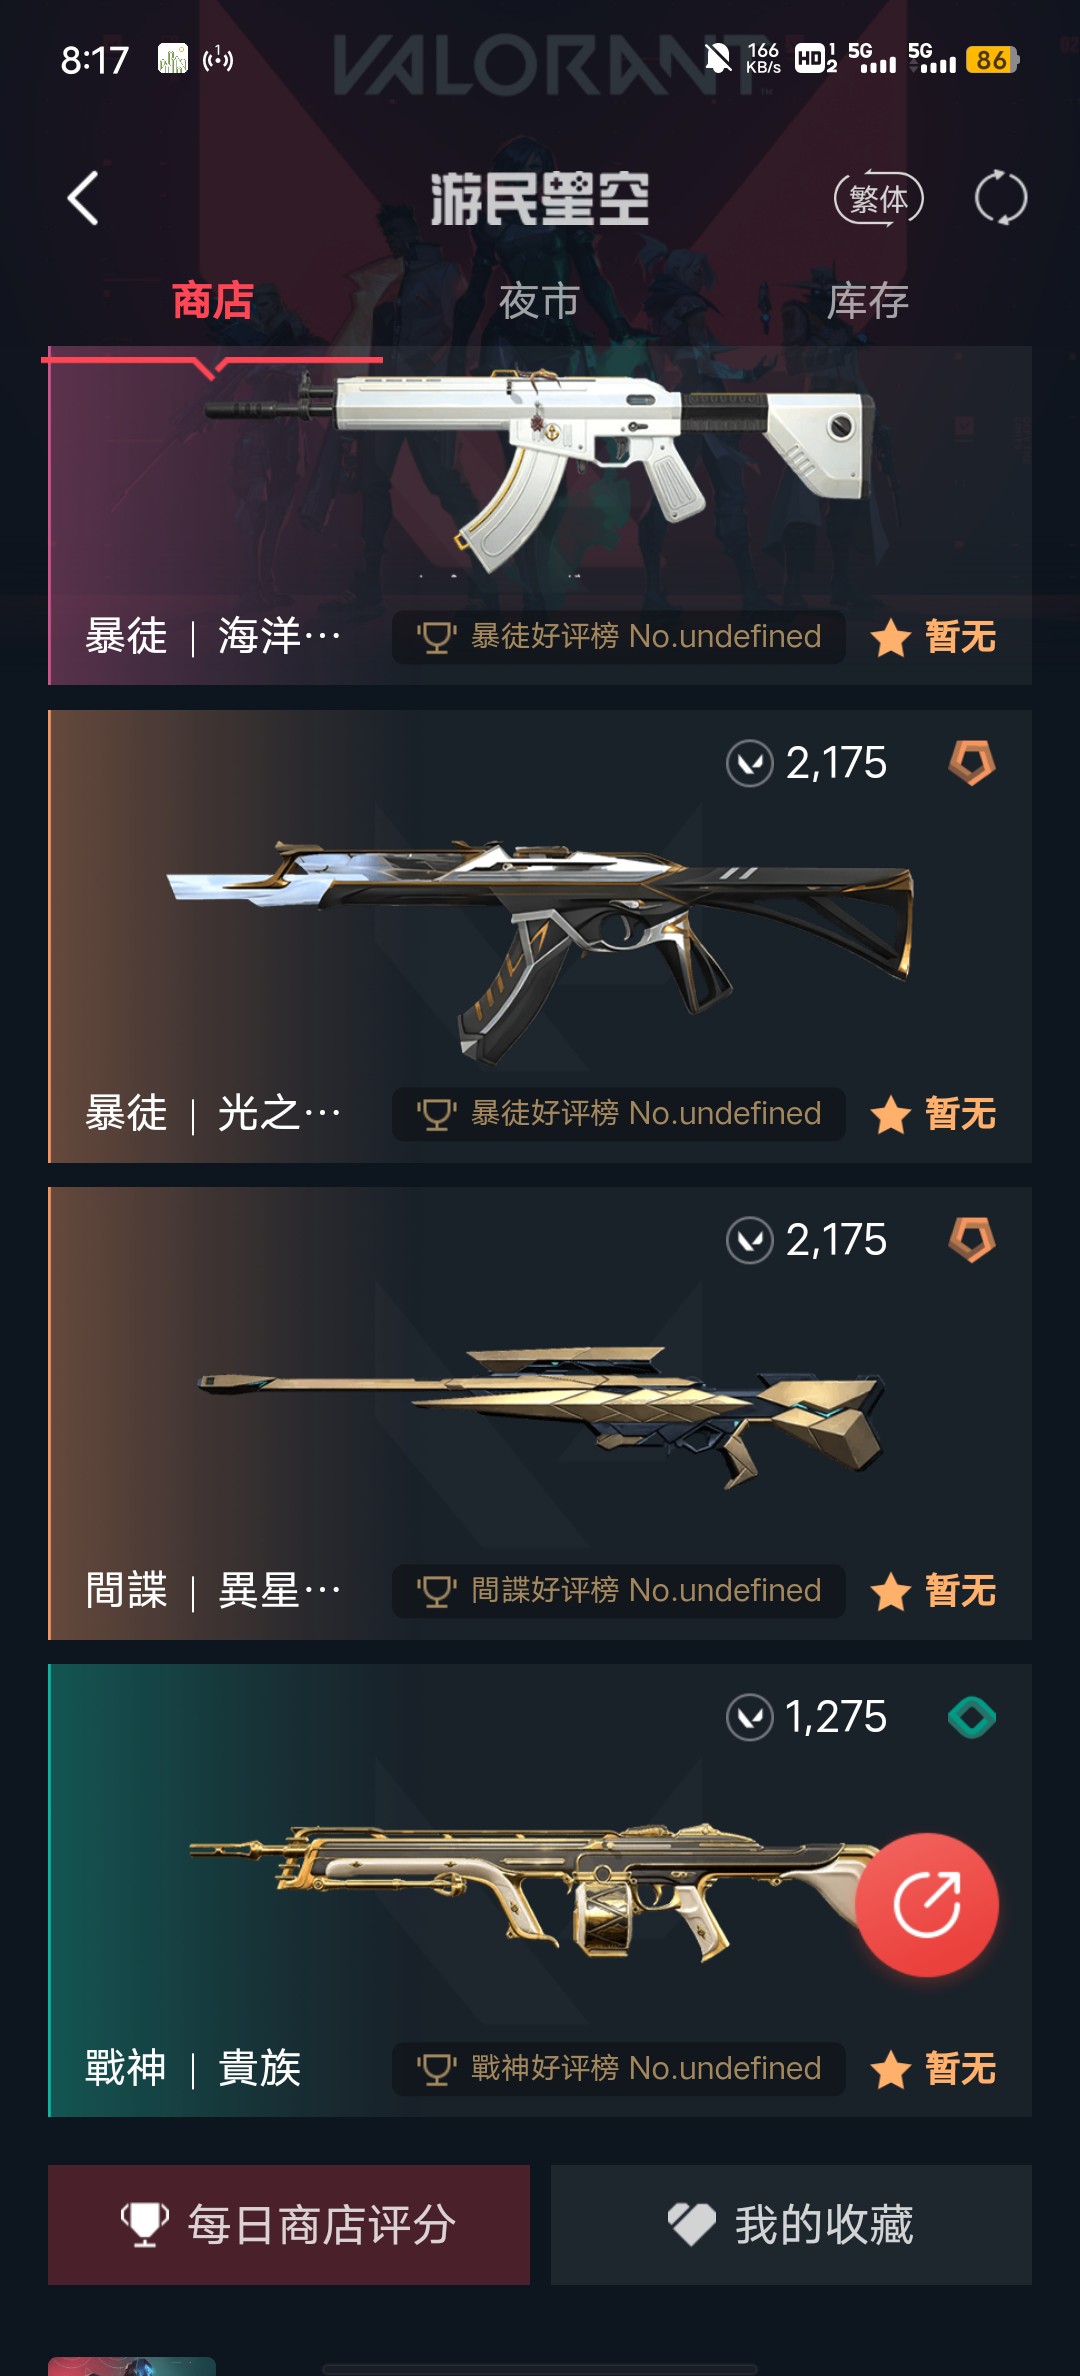Open 間諜好评榜 ranking badge
This screenshot has width=1080, height=2376.
click(619, 1591)
